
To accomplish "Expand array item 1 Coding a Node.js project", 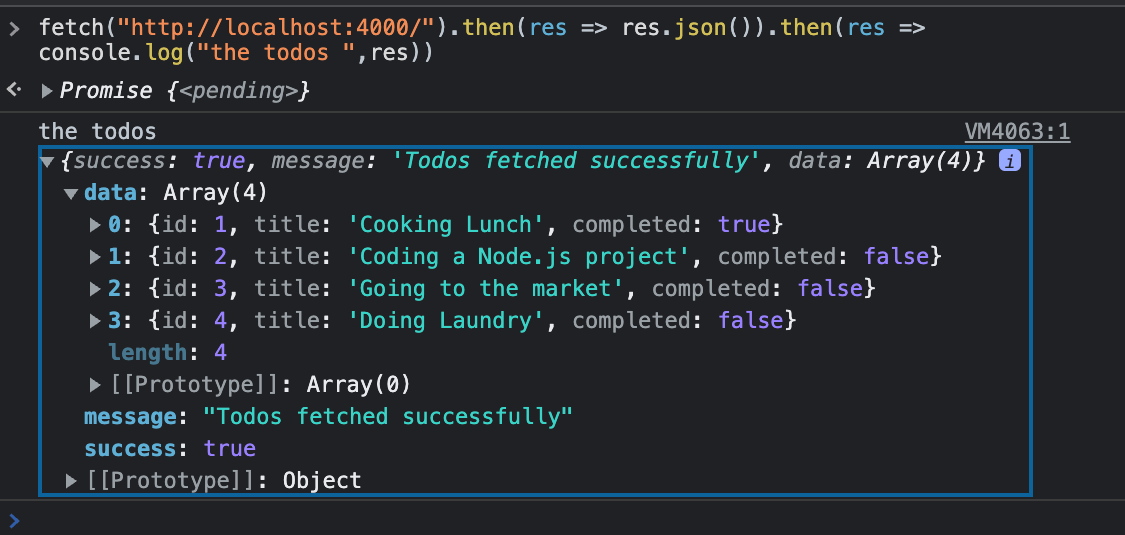I will click(x=95, y=257).
